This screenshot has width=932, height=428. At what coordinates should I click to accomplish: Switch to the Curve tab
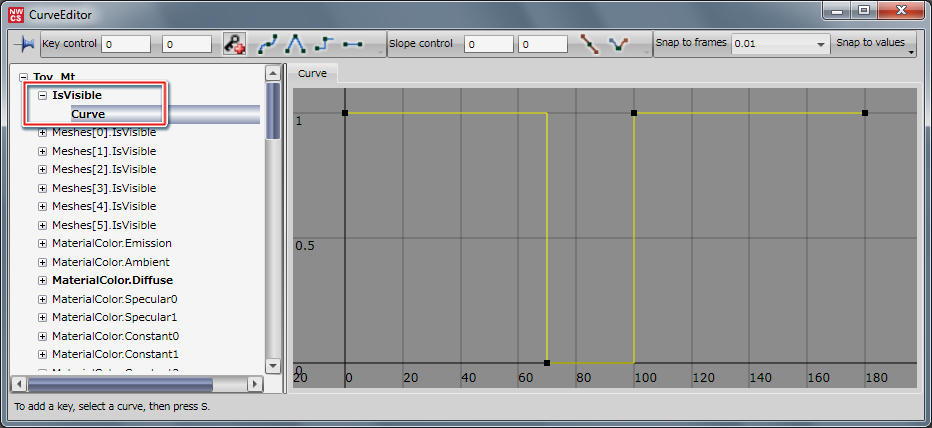coord(314,74)
